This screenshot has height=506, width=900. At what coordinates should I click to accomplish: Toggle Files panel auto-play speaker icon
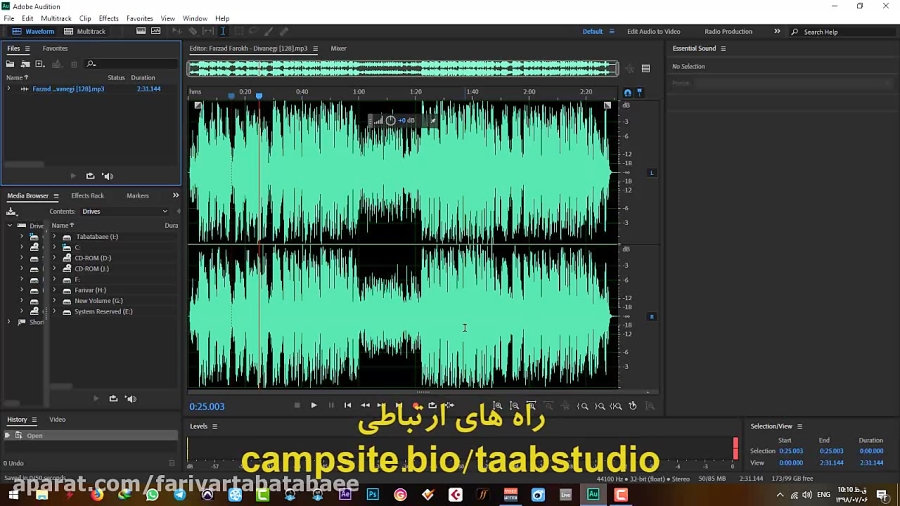click(107, 176)
